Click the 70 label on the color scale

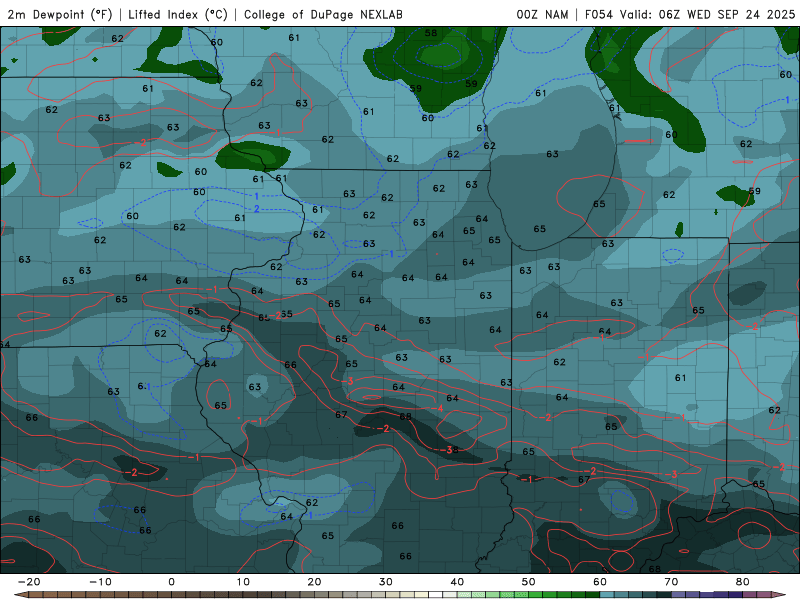coord(671,582)
